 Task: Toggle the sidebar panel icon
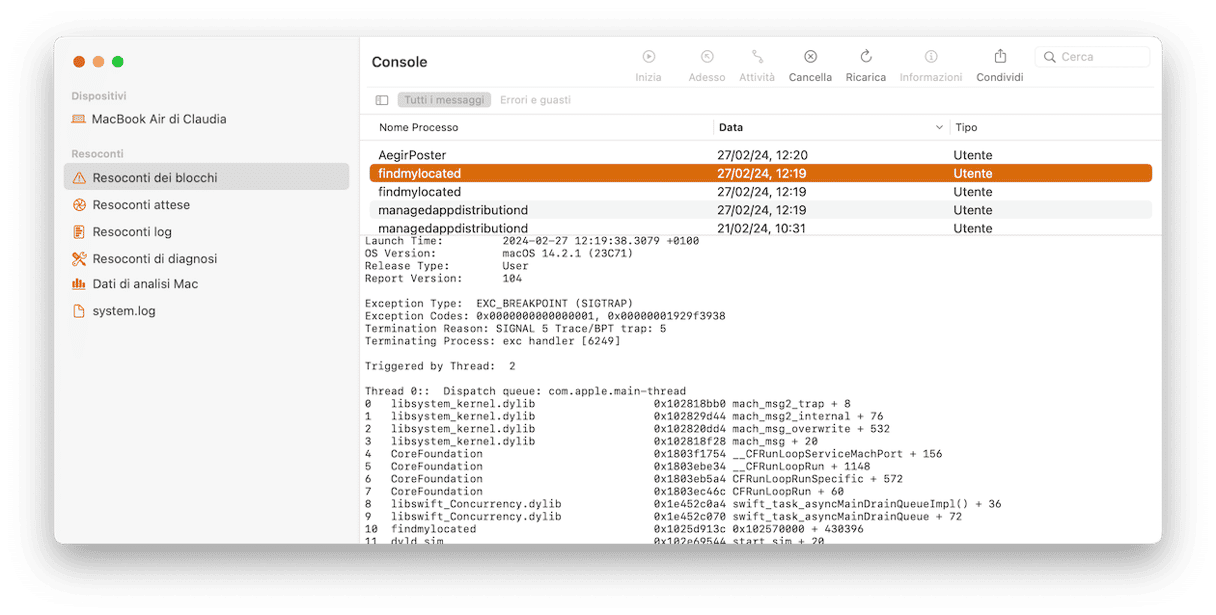pos(382,100)
